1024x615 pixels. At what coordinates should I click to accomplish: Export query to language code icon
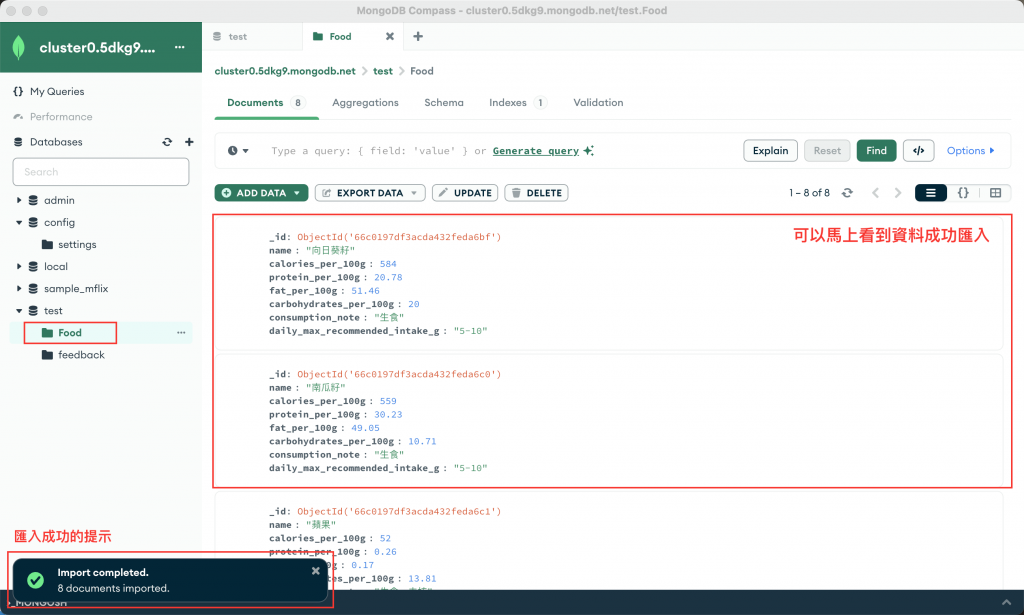[x=918, y=151]
